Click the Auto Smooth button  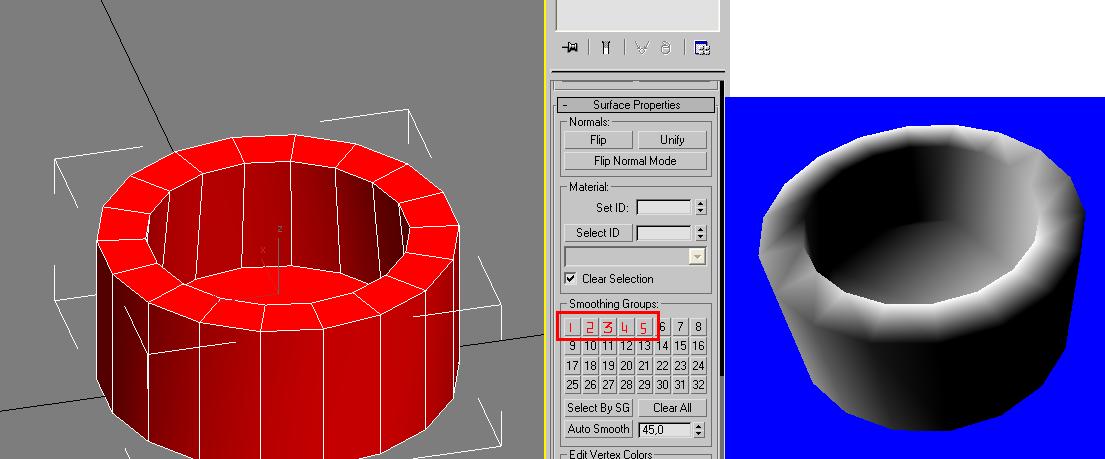pos(598,429)
